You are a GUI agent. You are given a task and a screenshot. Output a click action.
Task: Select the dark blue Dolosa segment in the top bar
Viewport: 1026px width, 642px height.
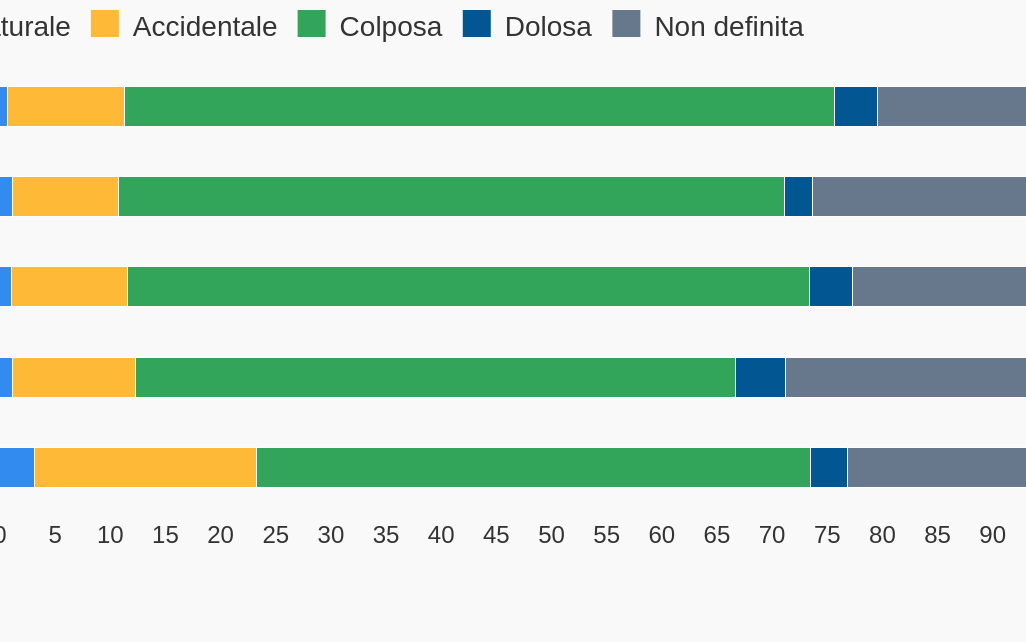855,107
